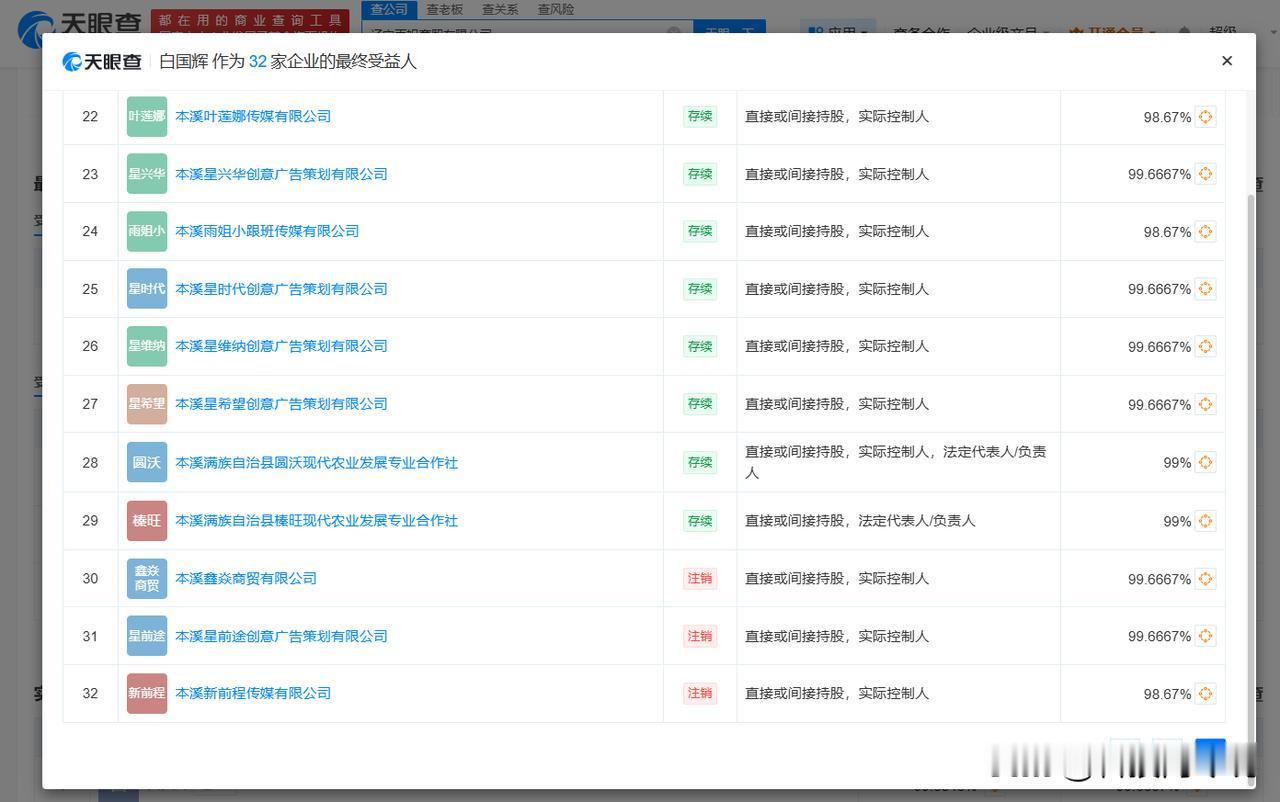
Task: Click 直接或间接持股，法定代表人/负责人 for 榛旺
Action: [x=860, y=521]
